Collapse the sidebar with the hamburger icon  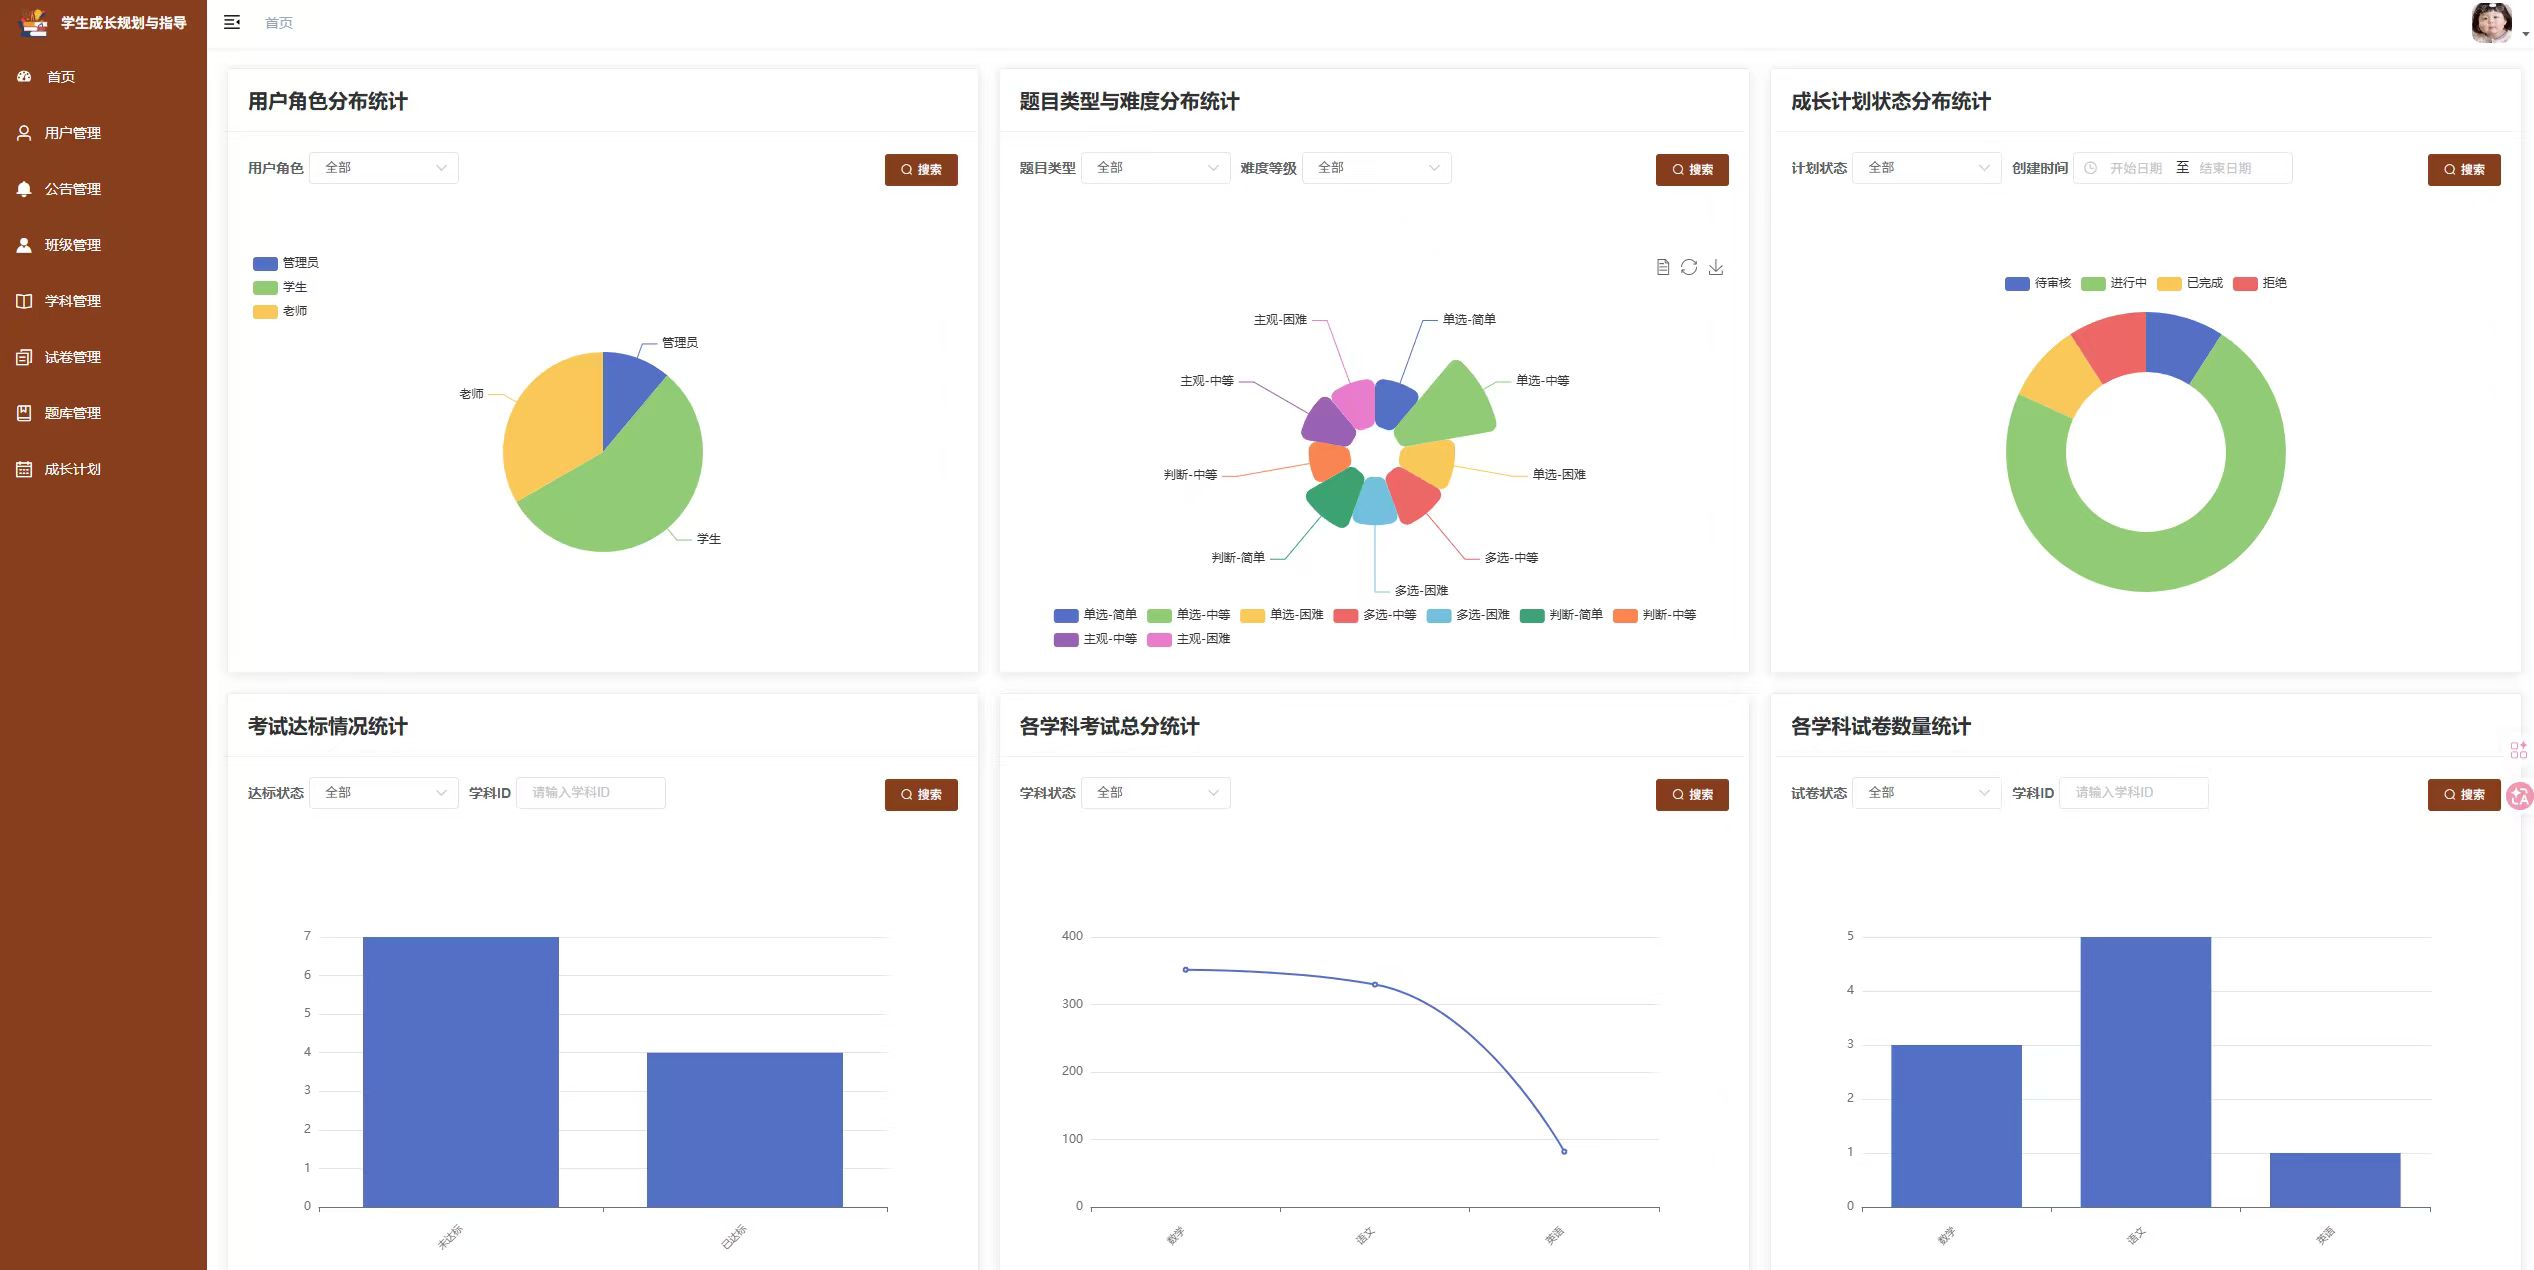[232, 22]
